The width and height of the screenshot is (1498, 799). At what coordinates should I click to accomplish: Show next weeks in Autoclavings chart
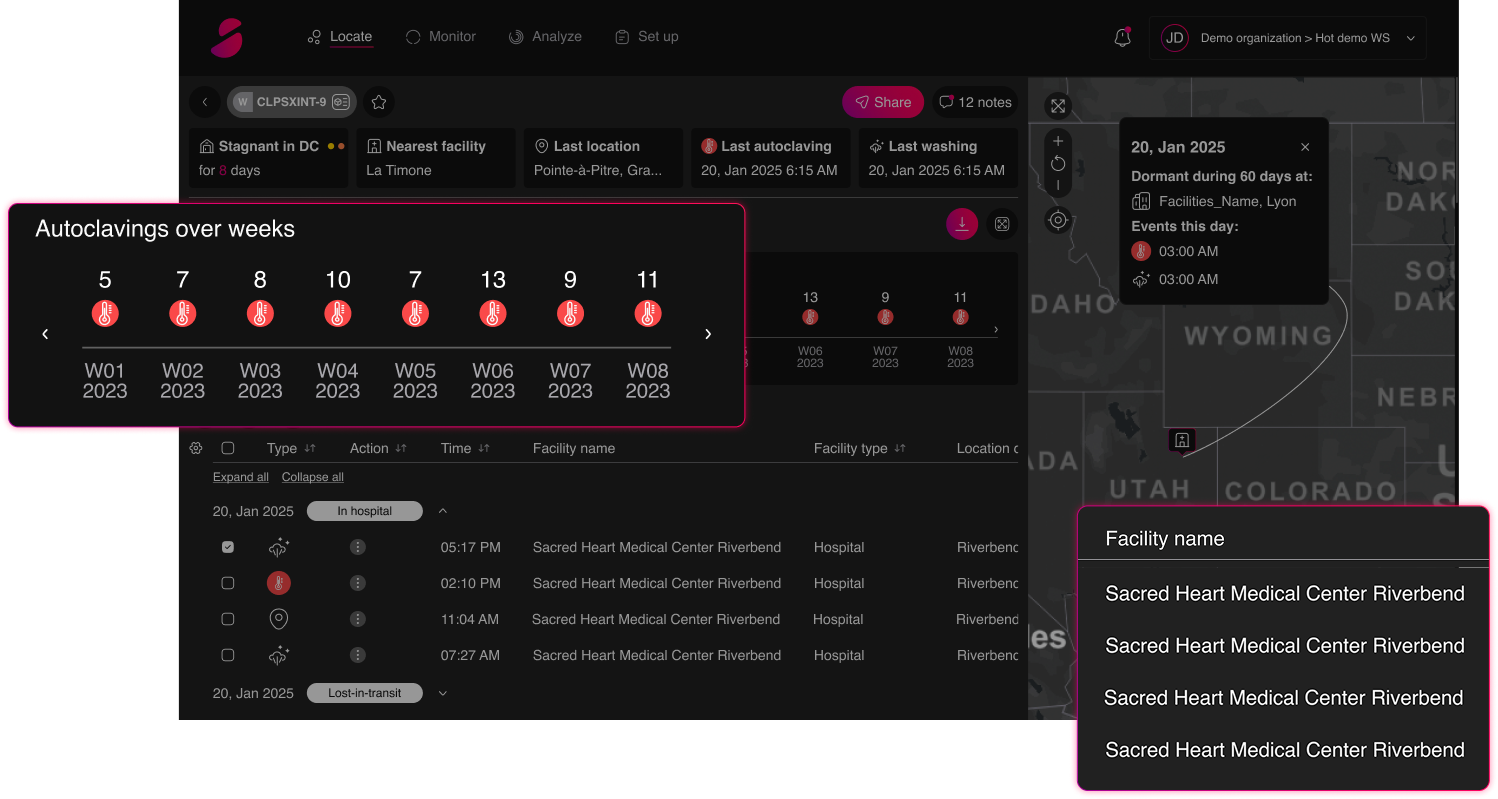tap(708, 334)
